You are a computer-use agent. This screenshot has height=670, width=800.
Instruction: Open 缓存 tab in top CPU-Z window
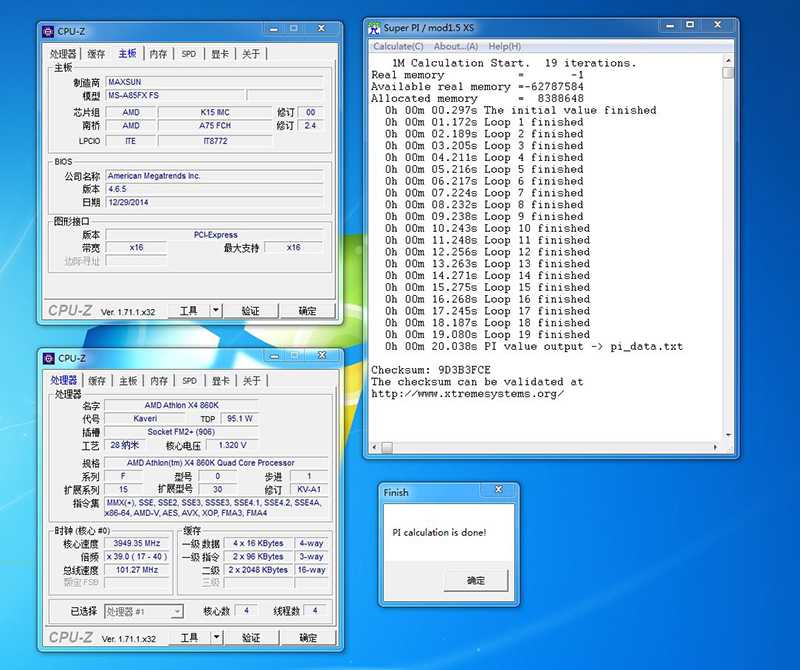tap(96, 54)
